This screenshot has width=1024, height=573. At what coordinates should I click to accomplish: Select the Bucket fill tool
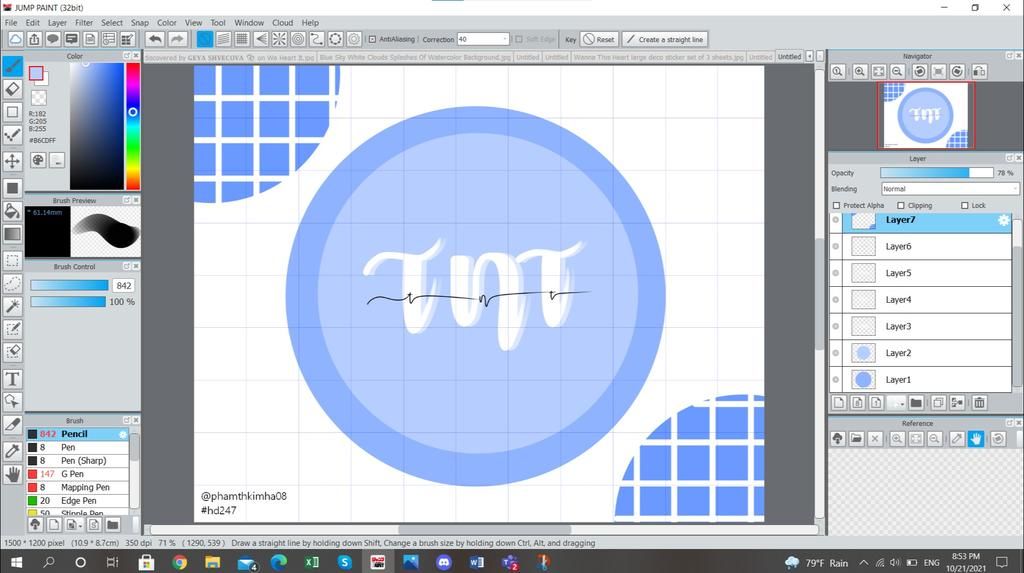click(x=12, y=210)
